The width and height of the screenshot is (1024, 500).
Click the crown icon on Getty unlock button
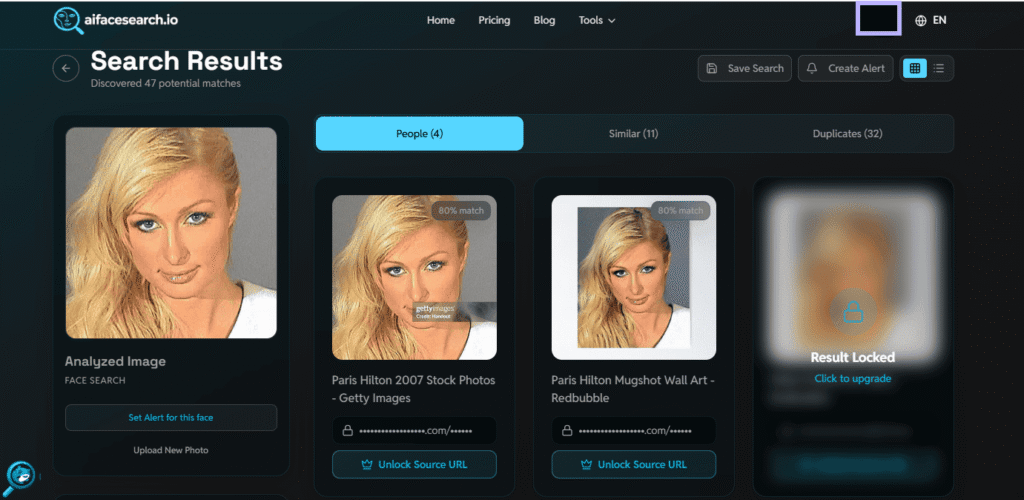coord(366,465)
